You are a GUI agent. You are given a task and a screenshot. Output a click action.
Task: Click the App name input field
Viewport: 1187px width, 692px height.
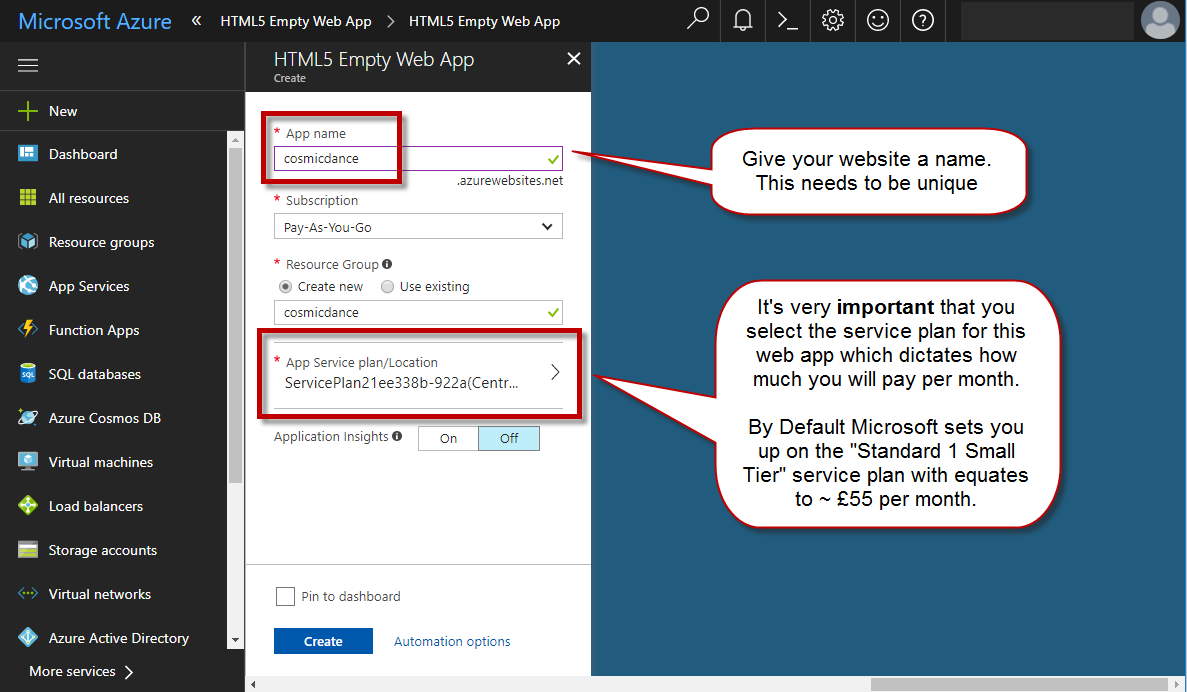(418, 158)
